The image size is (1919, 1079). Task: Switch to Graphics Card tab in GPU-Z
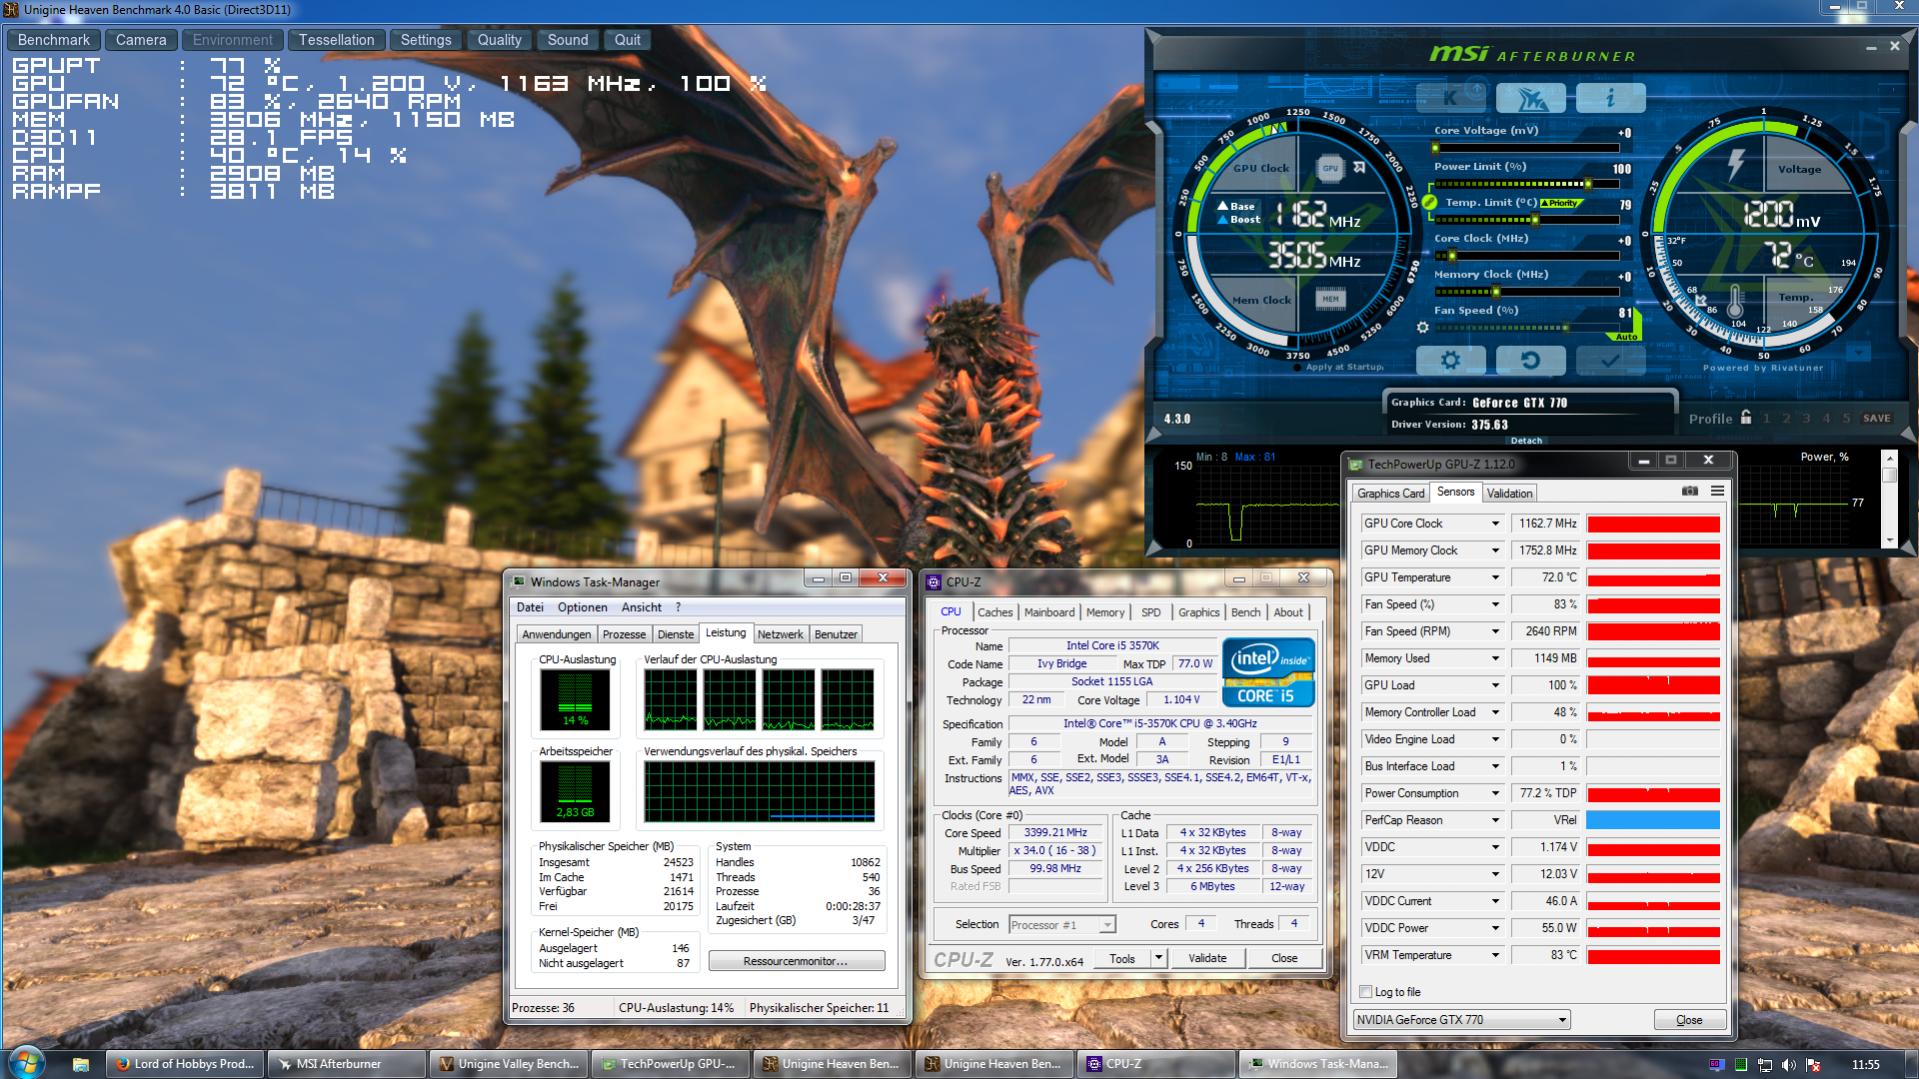tap(1390, 493)
